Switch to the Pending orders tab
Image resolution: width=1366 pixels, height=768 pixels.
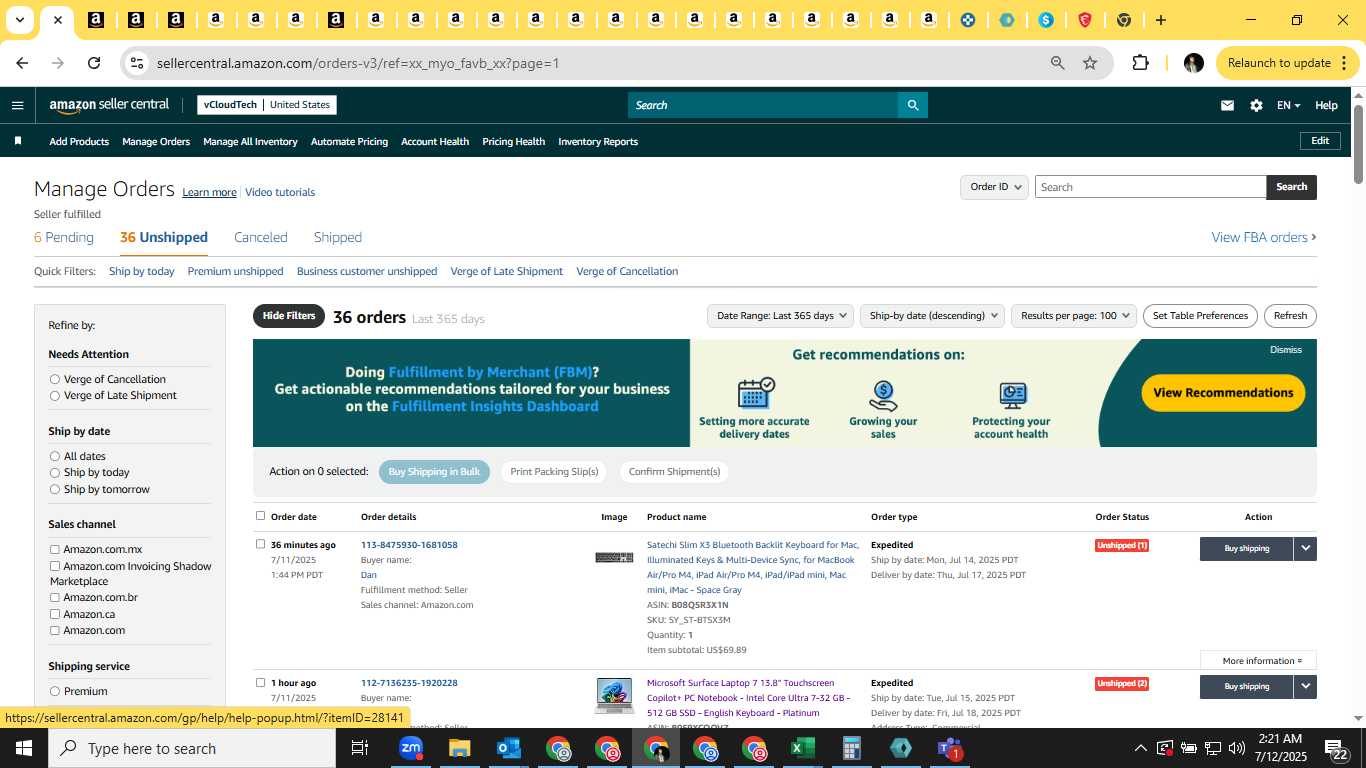(x=64, y=237)
